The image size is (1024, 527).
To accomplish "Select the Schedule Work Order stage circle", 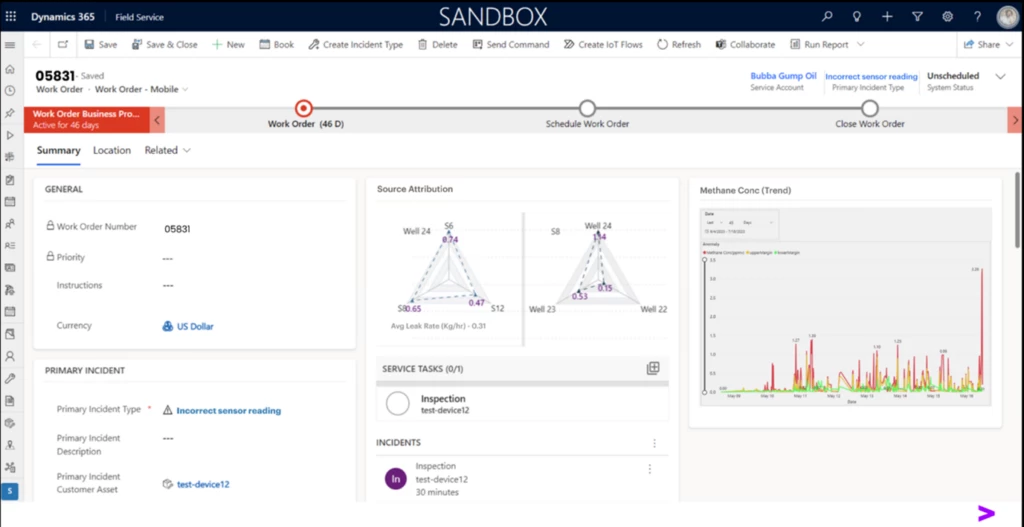I will pyautogui.click(x=587, y=108).
